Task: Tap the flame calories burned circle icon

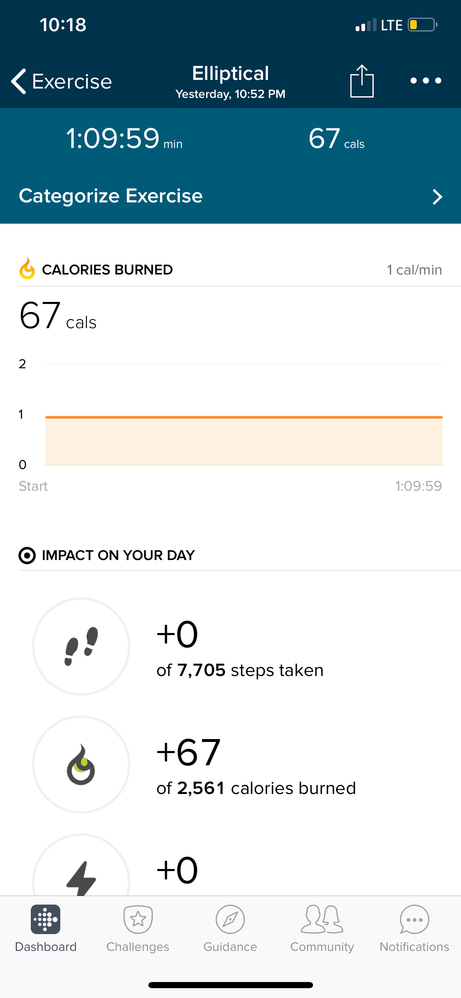Action: (81, 764)
